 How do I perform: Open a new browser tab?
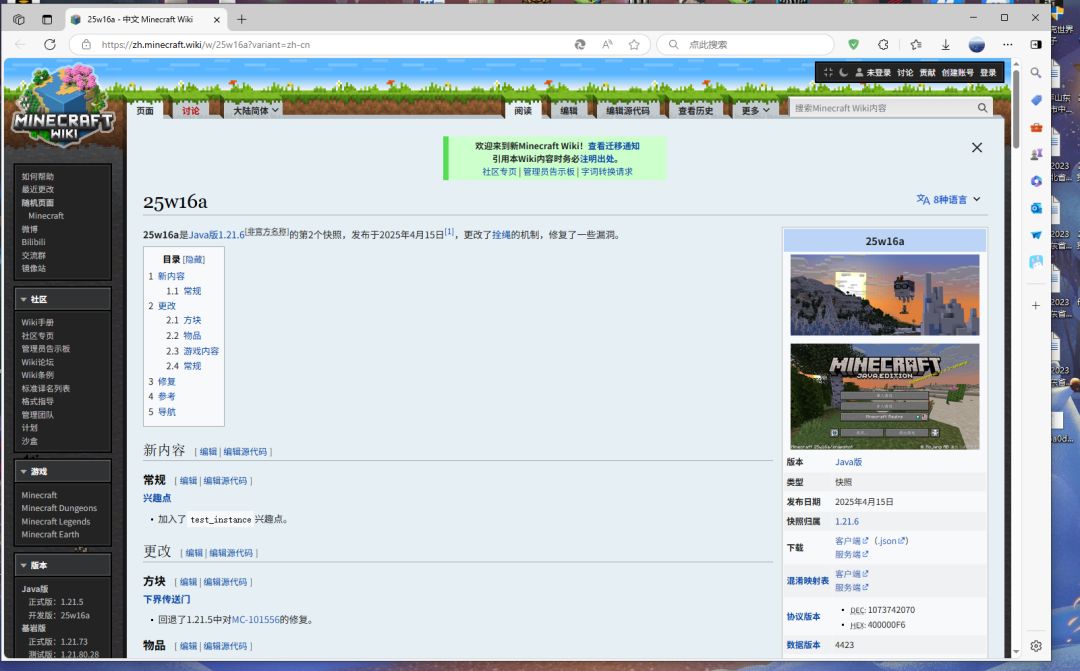(x=241, y=19)
